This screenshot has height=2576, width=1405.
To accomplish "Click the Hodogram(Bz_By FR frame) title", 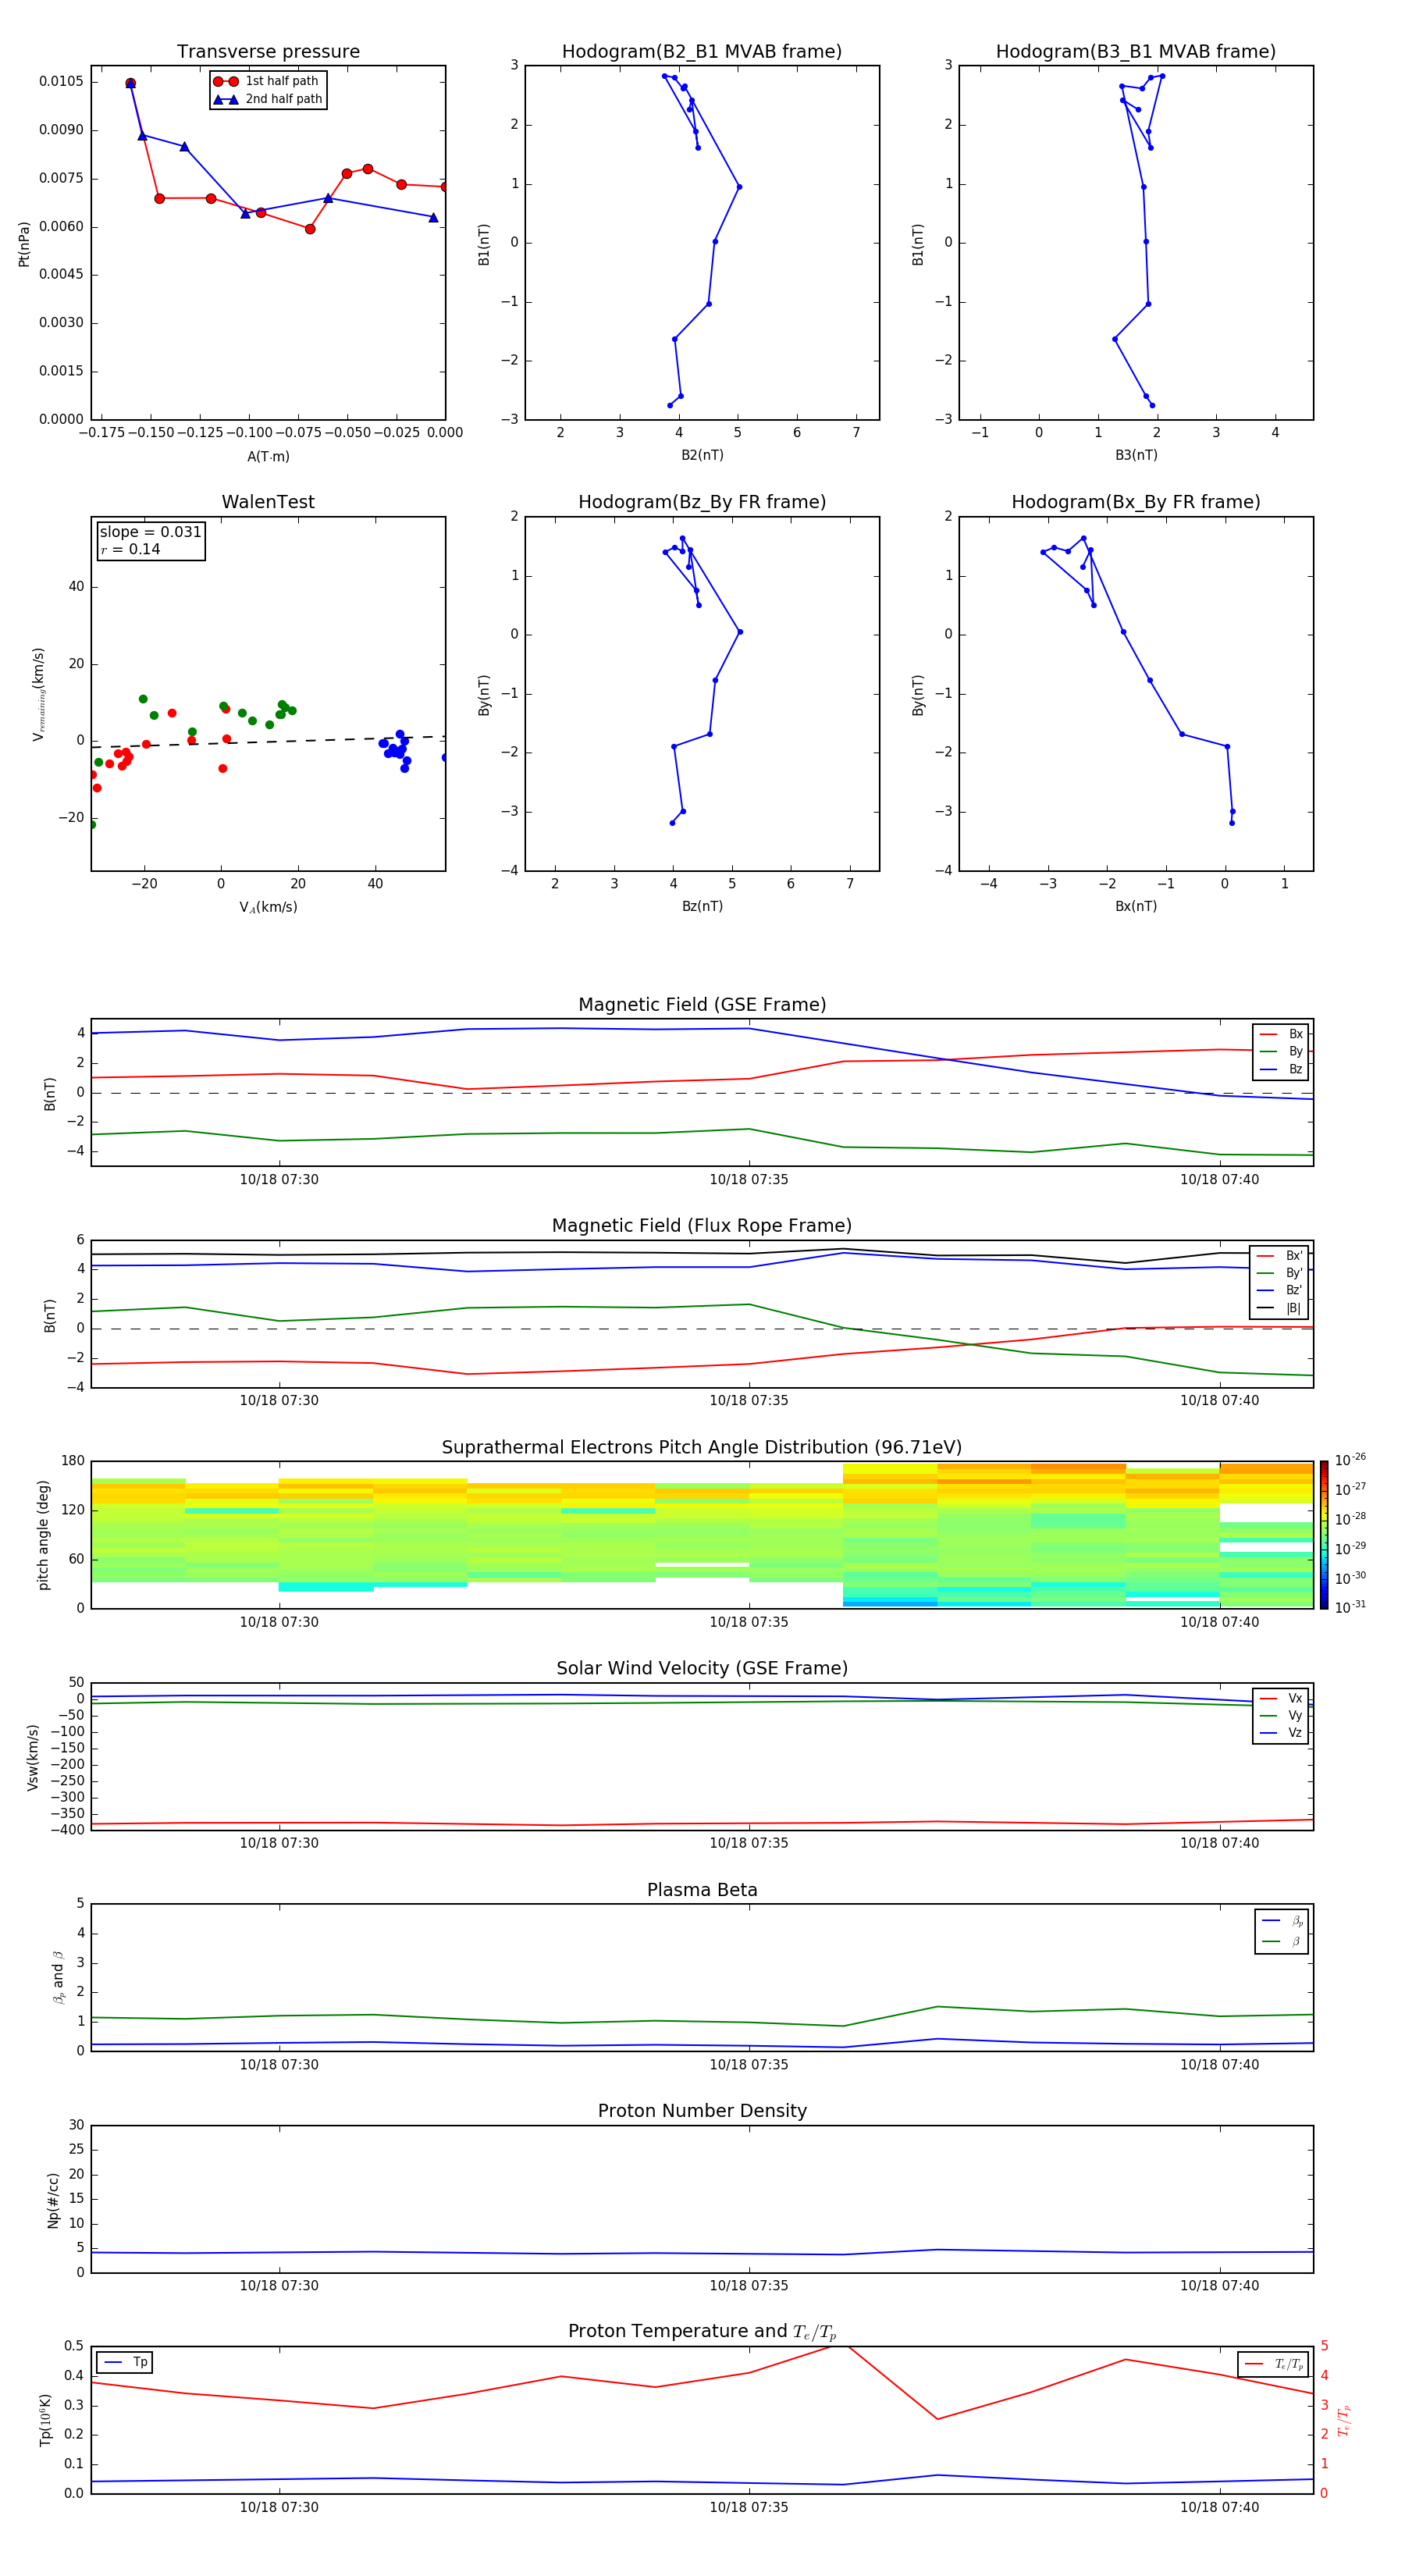I will tap(702, 502).
